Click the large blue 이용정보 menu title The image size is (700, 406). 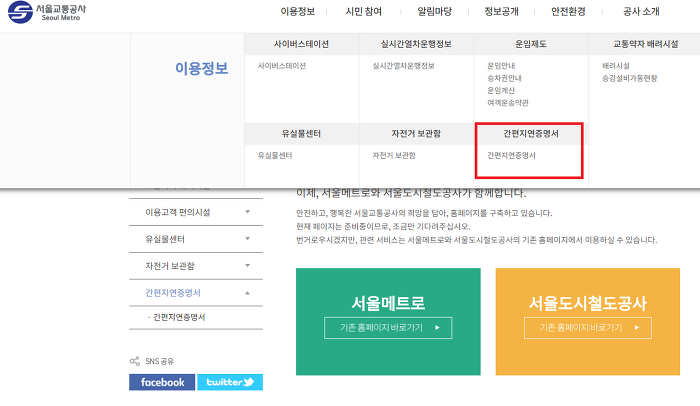pyautogui.click(x=202, y=68)
